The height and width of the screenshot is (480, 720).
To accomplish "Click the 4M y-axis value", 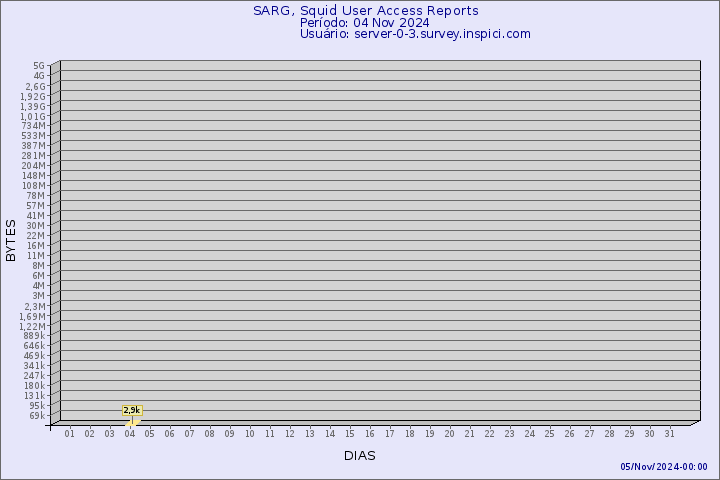I will 39,285.
